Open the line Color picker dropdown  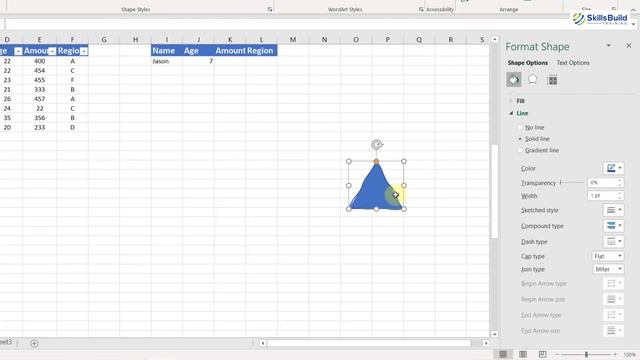pyautogui.click(x=613, y=168)
